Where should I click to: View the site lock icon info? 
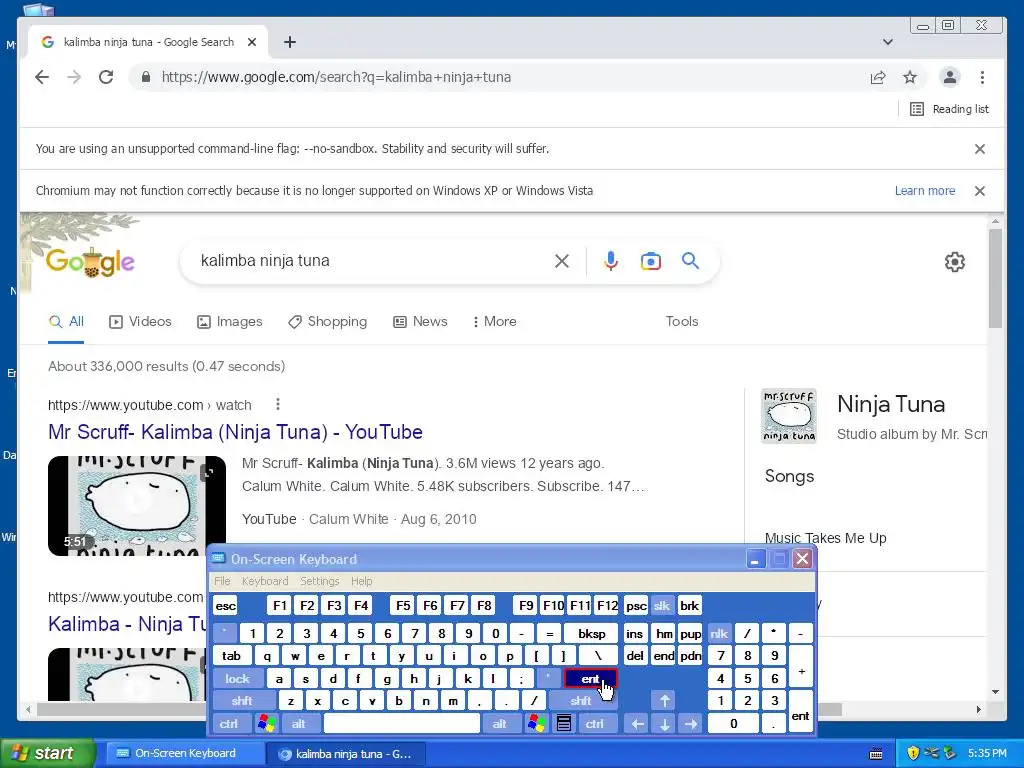pos(146,77)
